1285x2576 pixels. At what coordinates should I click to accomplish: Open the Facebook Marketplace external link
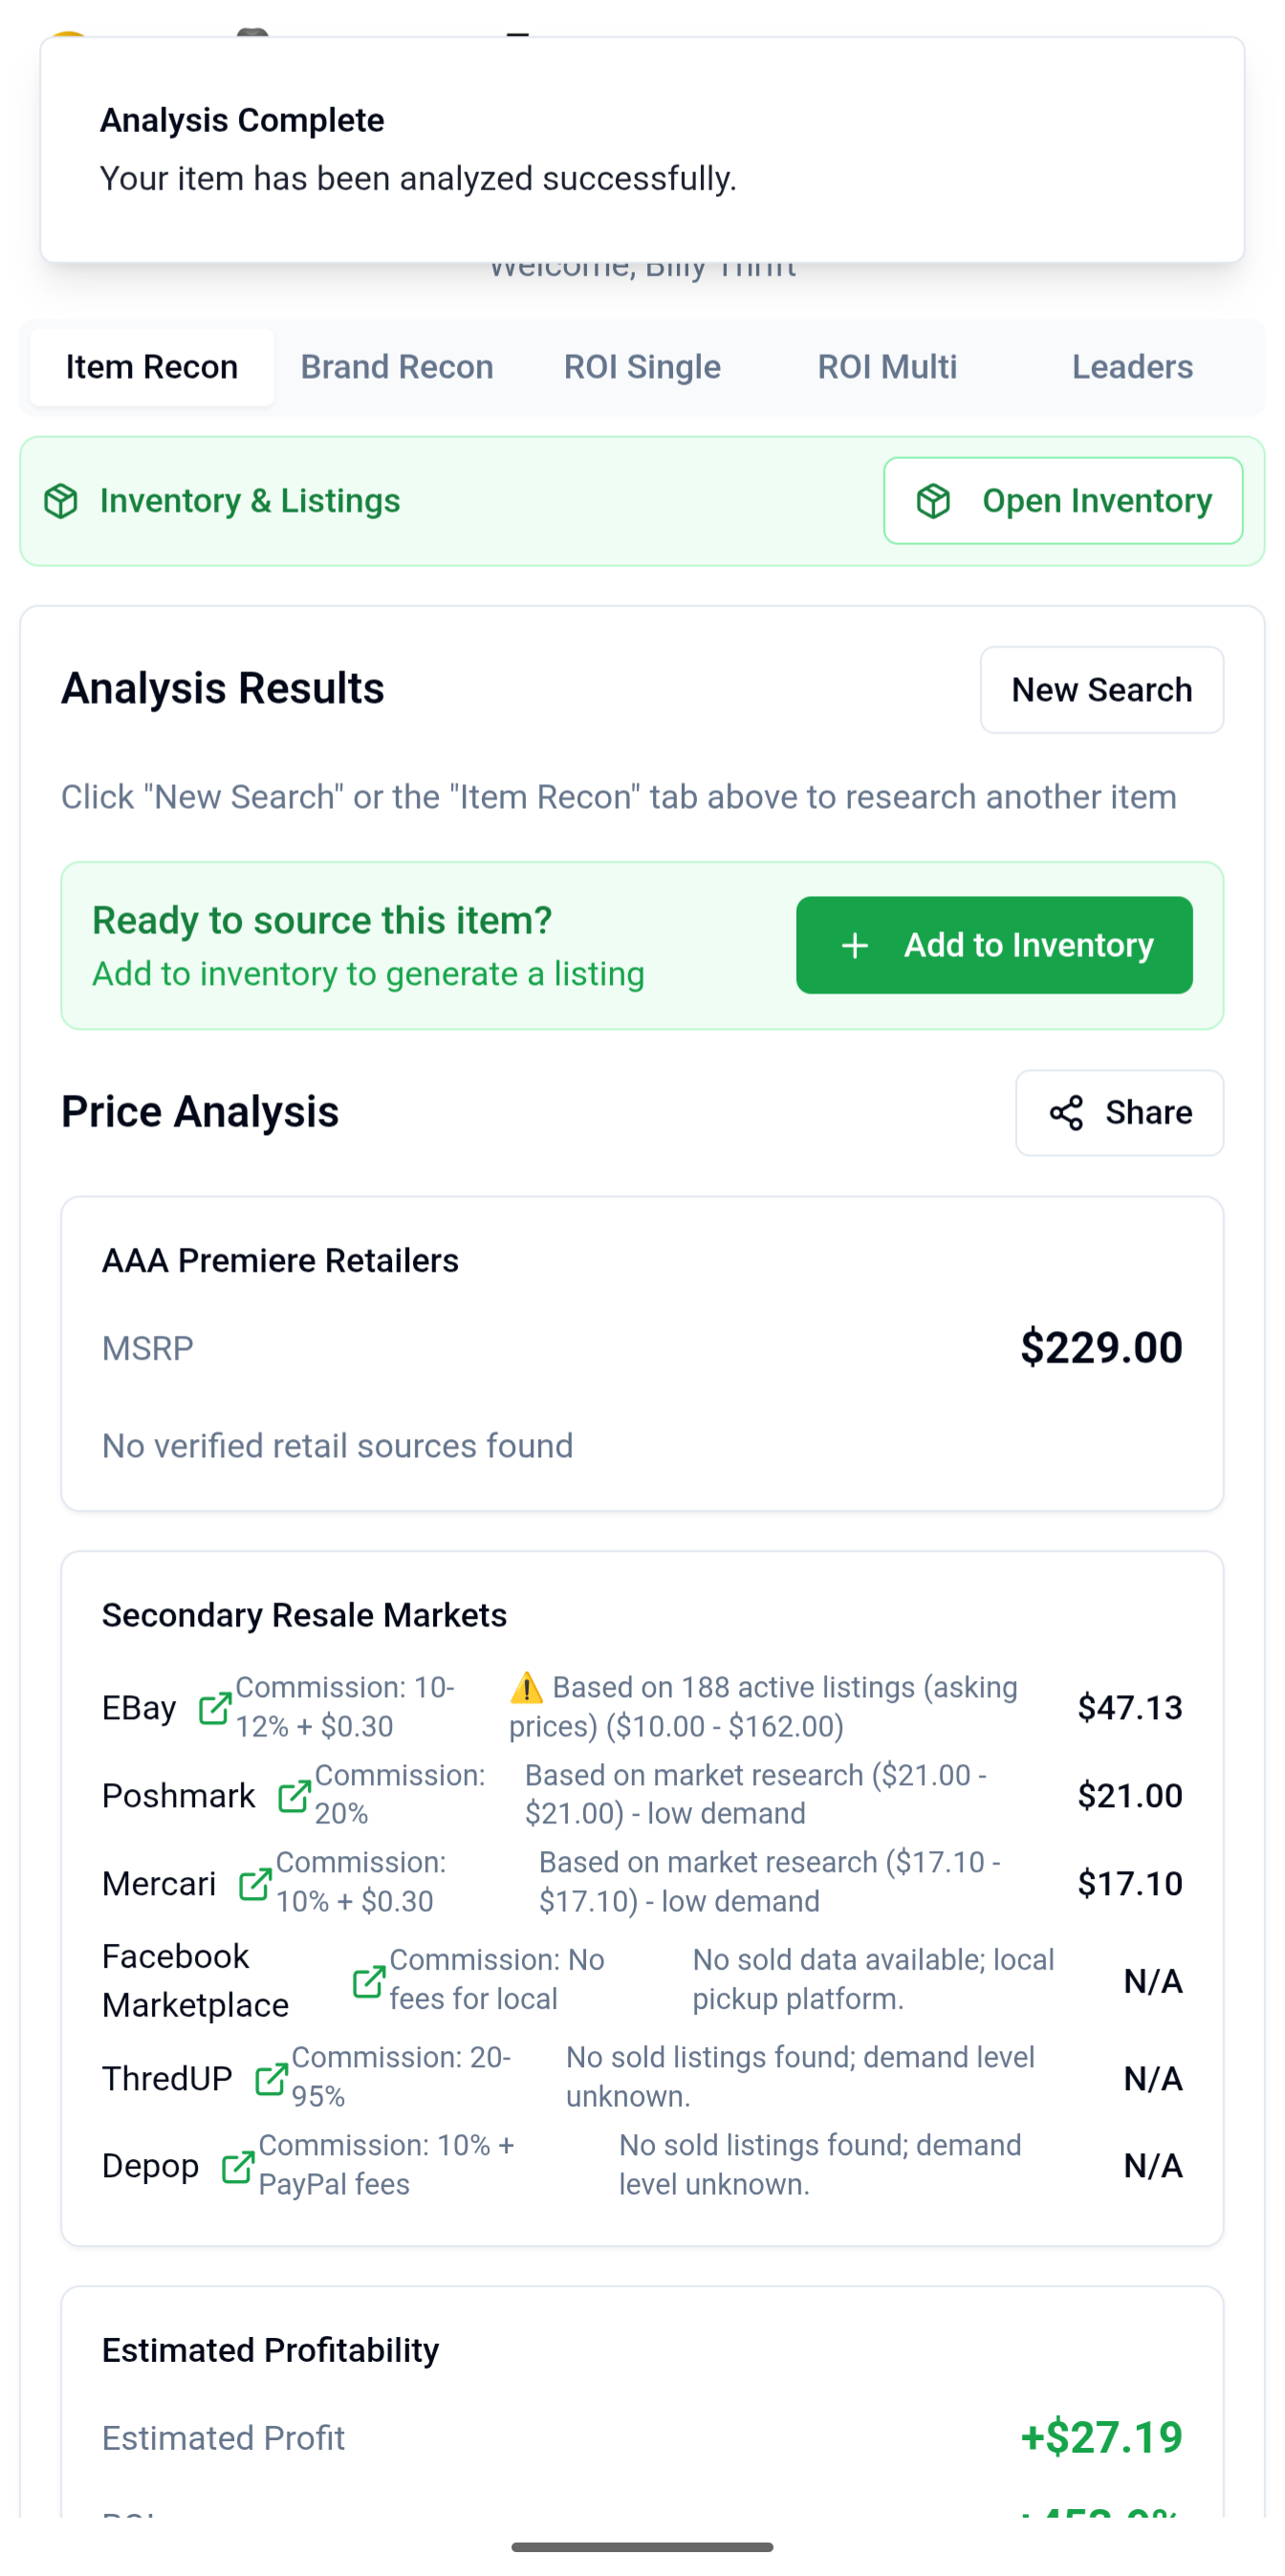click(x=370, y=1980)
